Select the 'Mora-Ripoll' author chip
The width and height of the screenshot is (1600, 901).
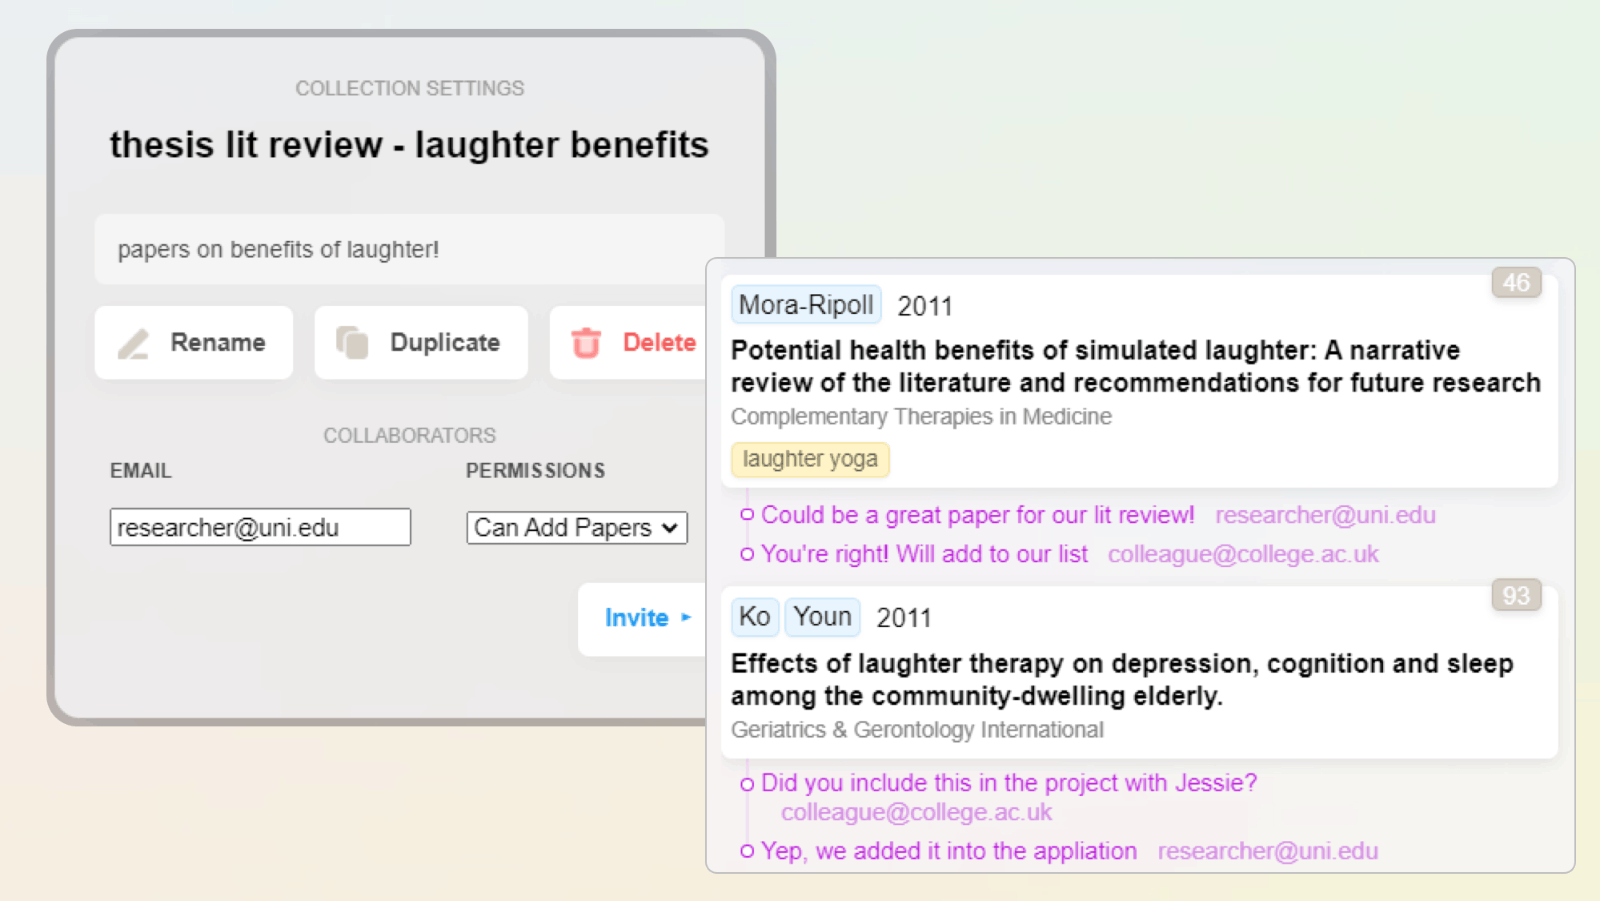(806, 305)
